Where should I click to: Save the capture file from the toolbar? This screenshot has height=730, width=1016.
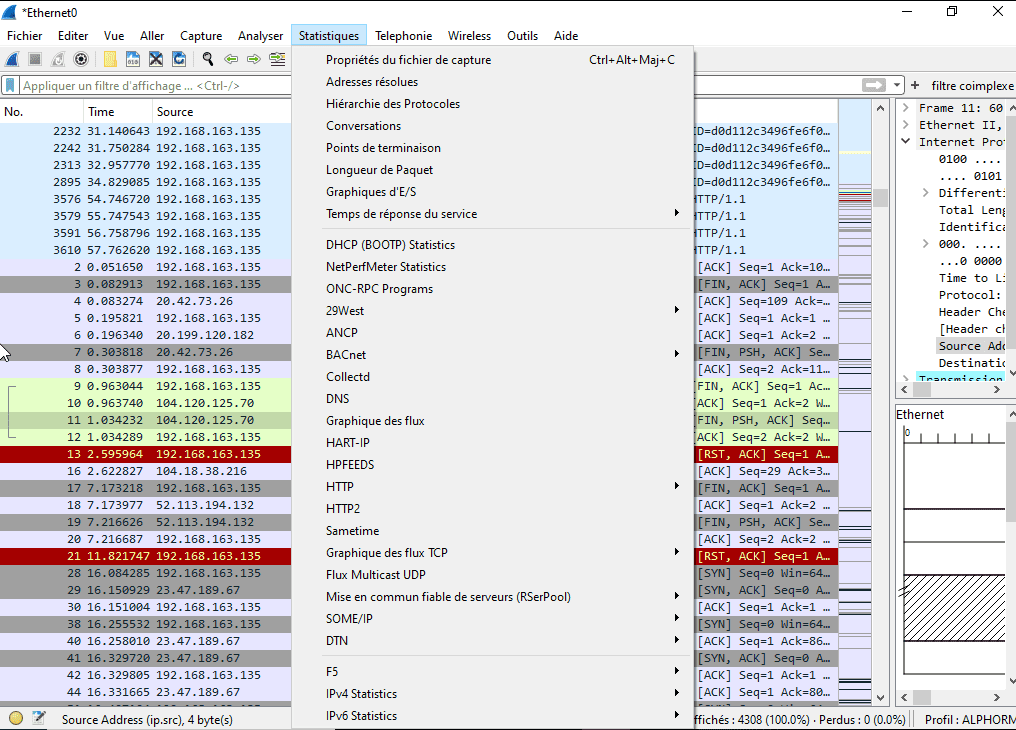click(x=133, y=60)
